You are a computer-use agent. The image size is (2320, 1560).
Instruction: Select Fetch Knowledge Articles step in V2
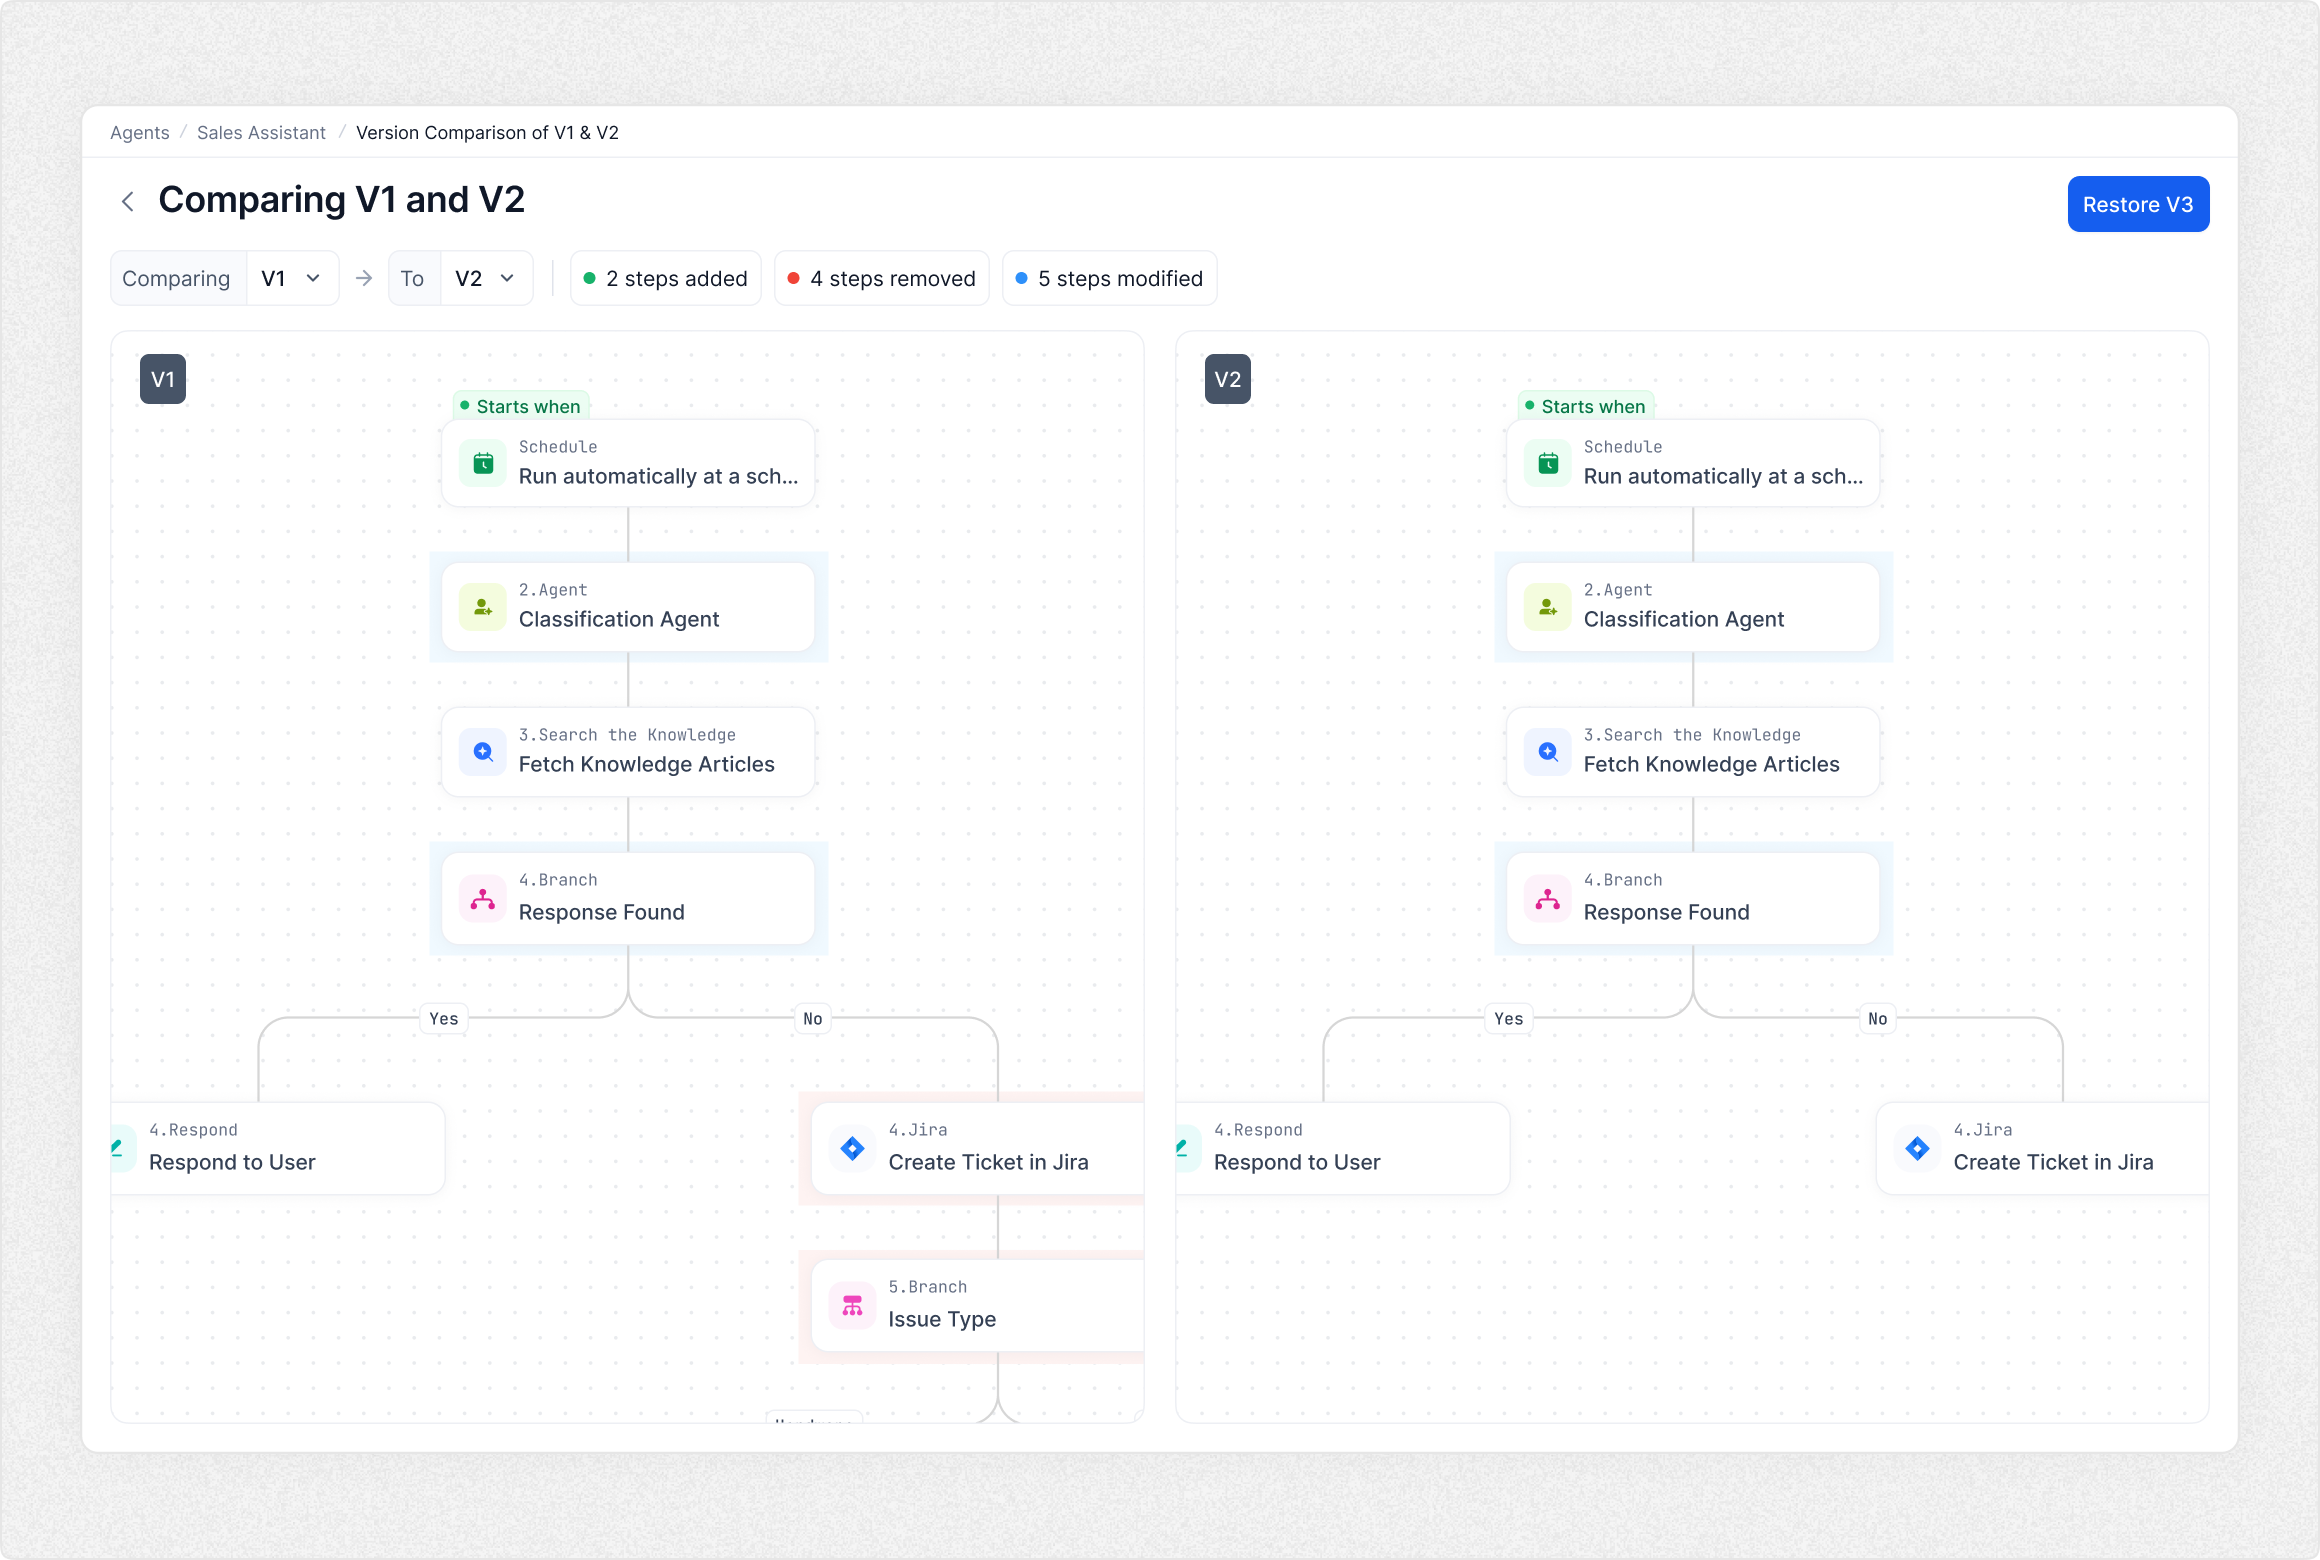point(1693,752)
